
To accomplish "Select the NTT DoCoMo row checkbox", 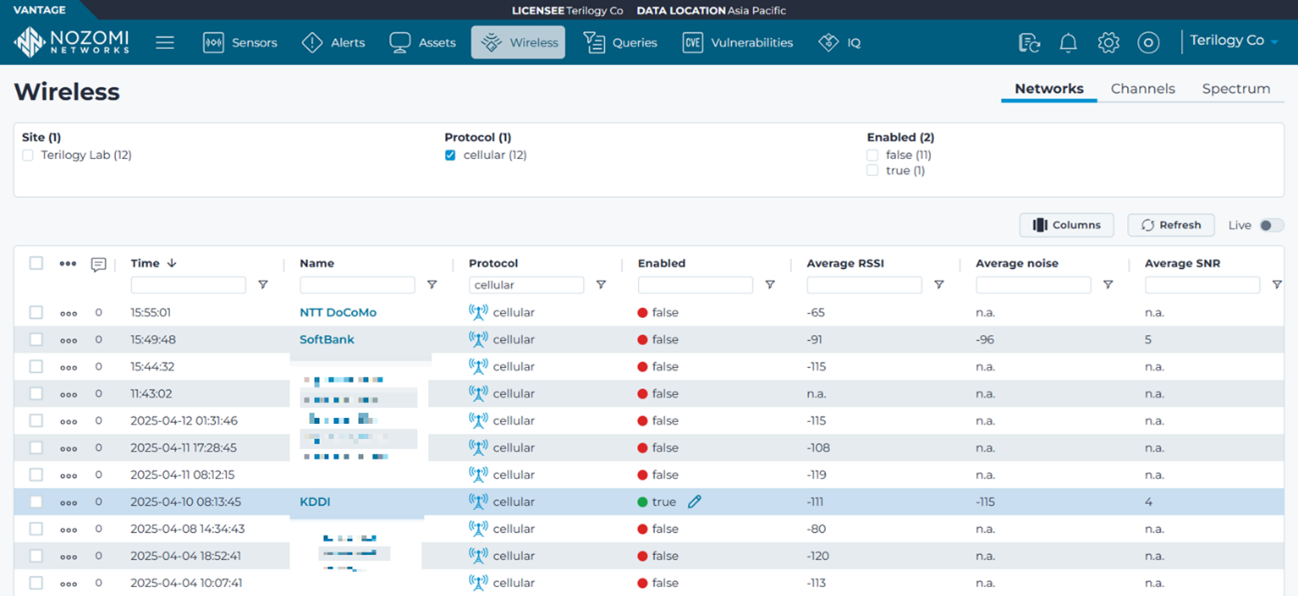I will 36,312.
